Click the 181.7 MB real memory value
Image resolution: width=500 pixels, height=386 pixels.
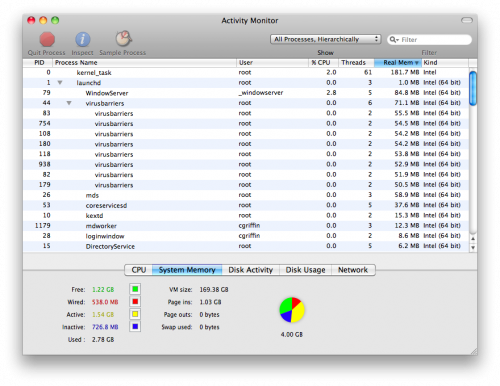point(405,72)
